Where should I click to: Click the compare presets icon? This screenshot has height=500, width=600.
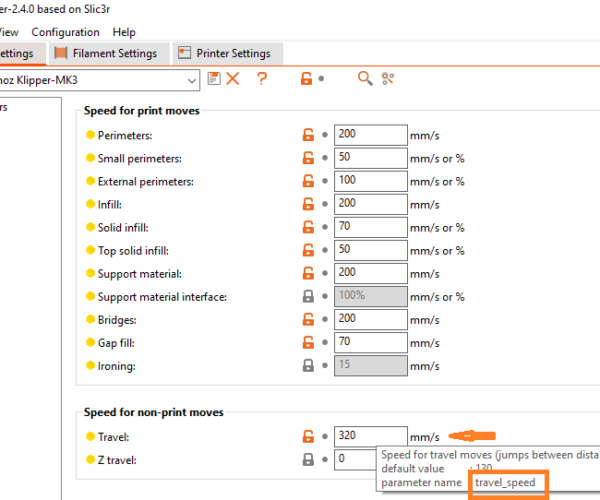click(388, 79)
